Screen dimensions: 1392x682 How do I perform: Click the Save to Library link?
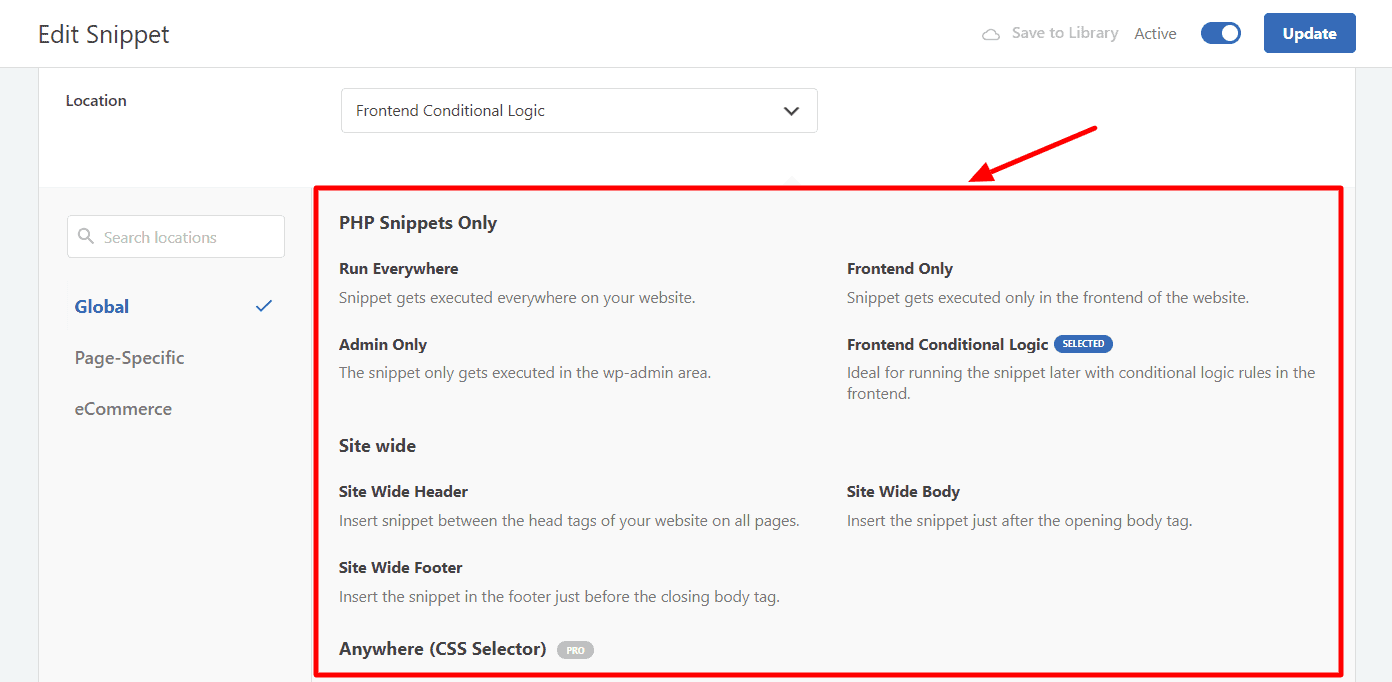click(1064, 33)
